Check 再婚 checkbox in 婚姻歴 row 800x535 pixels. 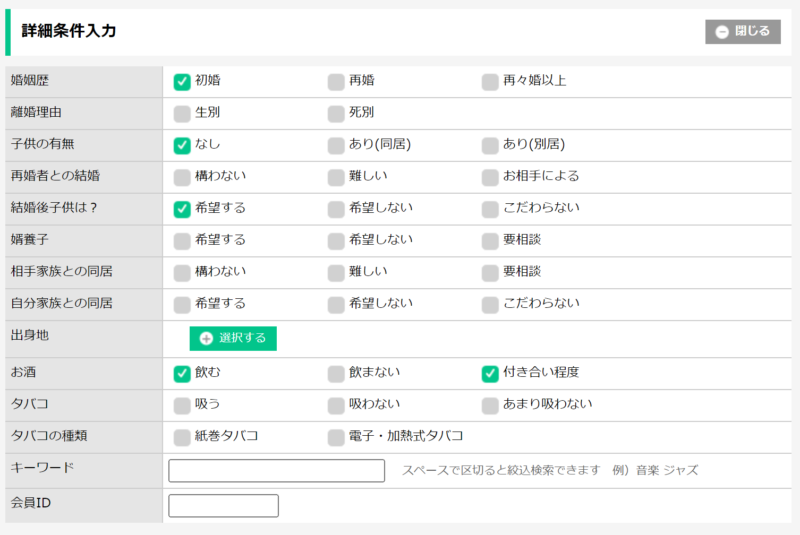[336, 82]
